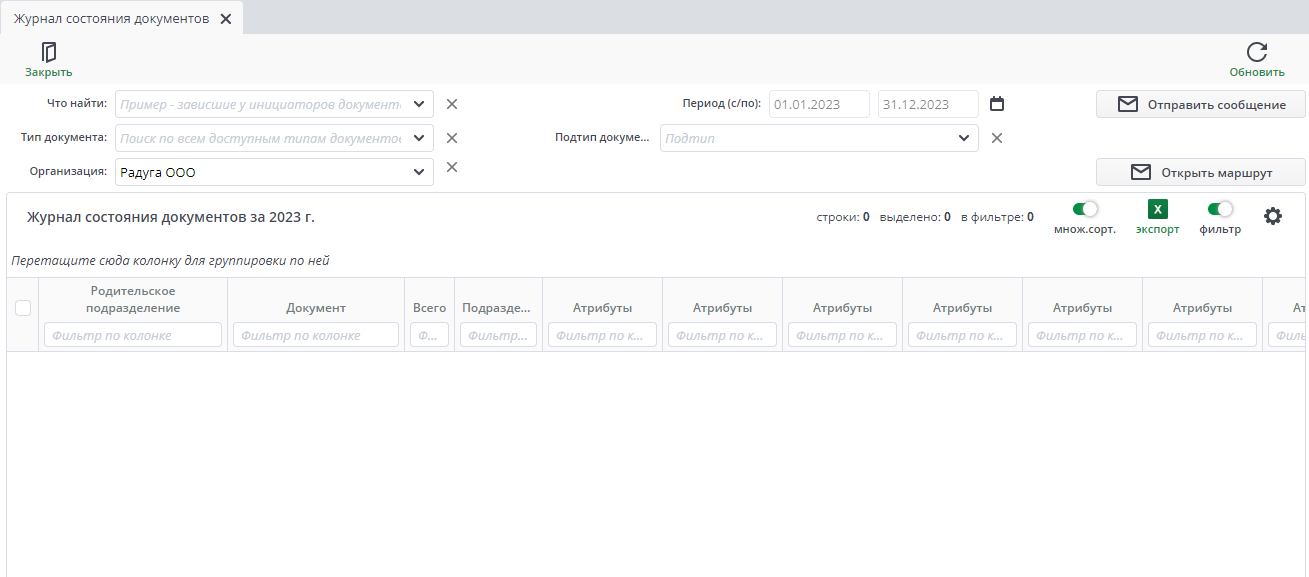Click the 'выделено: 0' counter
1309x577 pixels.
(x=915, y=216)
